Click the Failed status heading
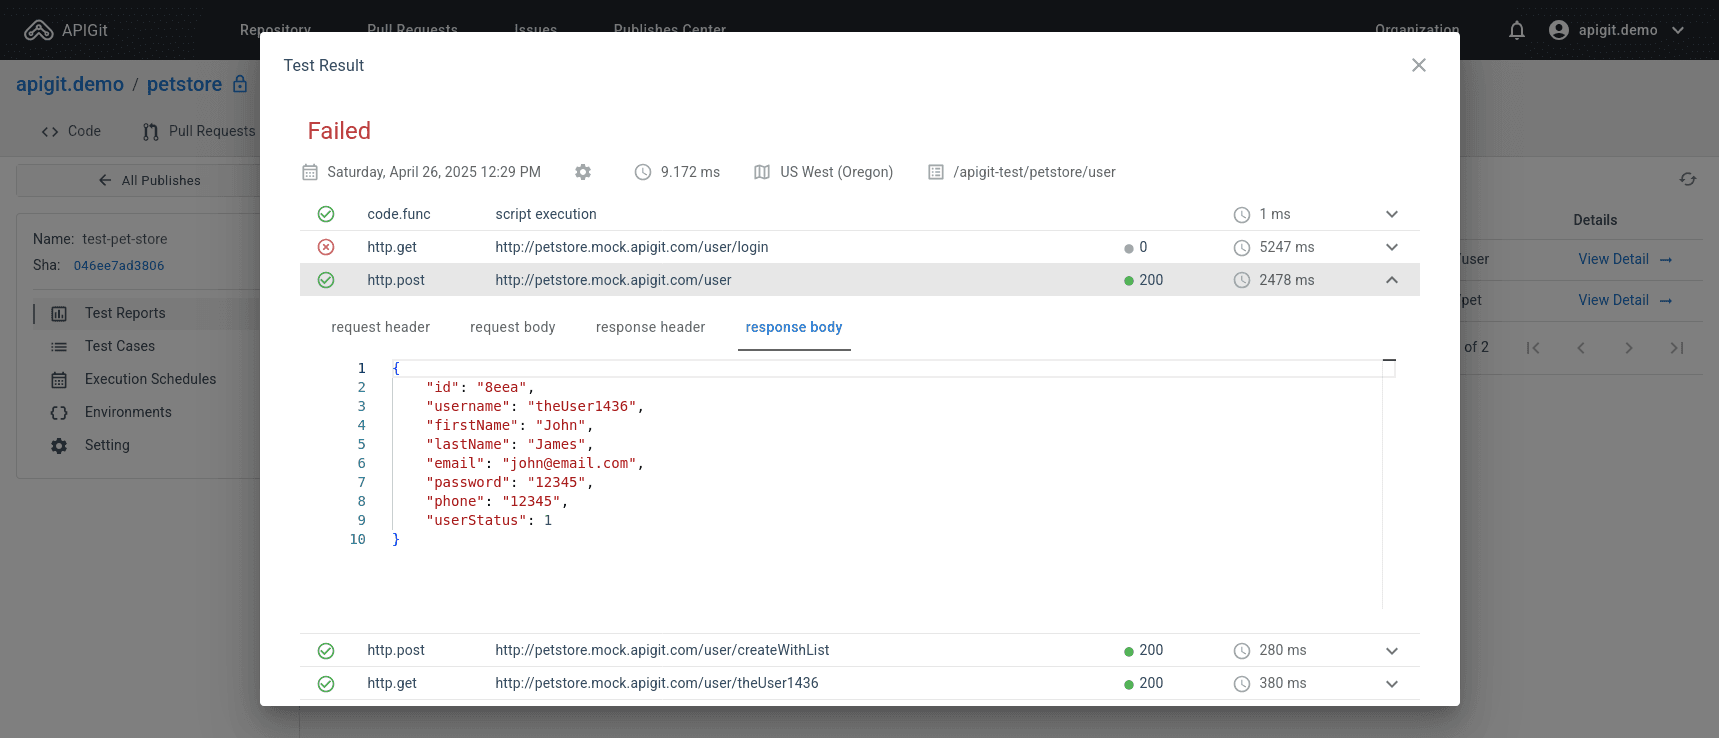 (x=339, y=131)
